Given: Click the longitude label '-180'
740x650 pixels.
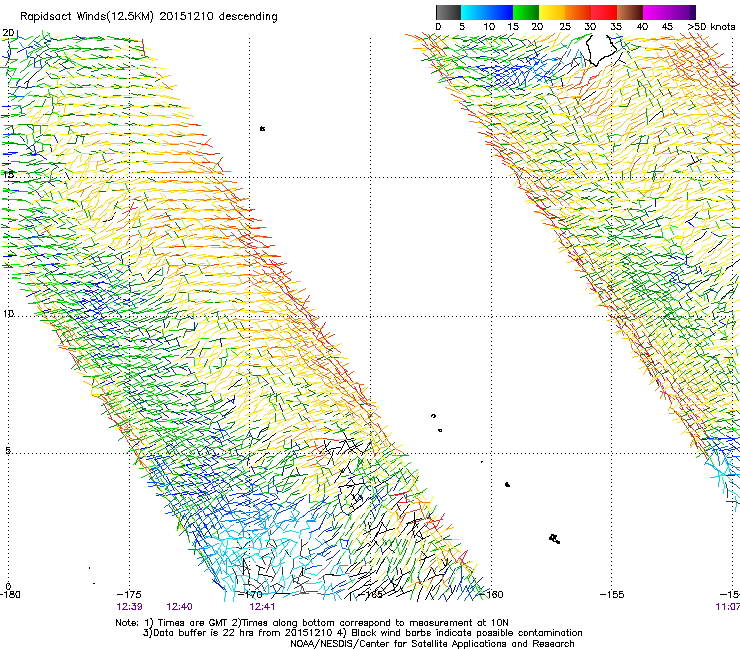Looking at the screenshot, I should [x=10, y=594].
